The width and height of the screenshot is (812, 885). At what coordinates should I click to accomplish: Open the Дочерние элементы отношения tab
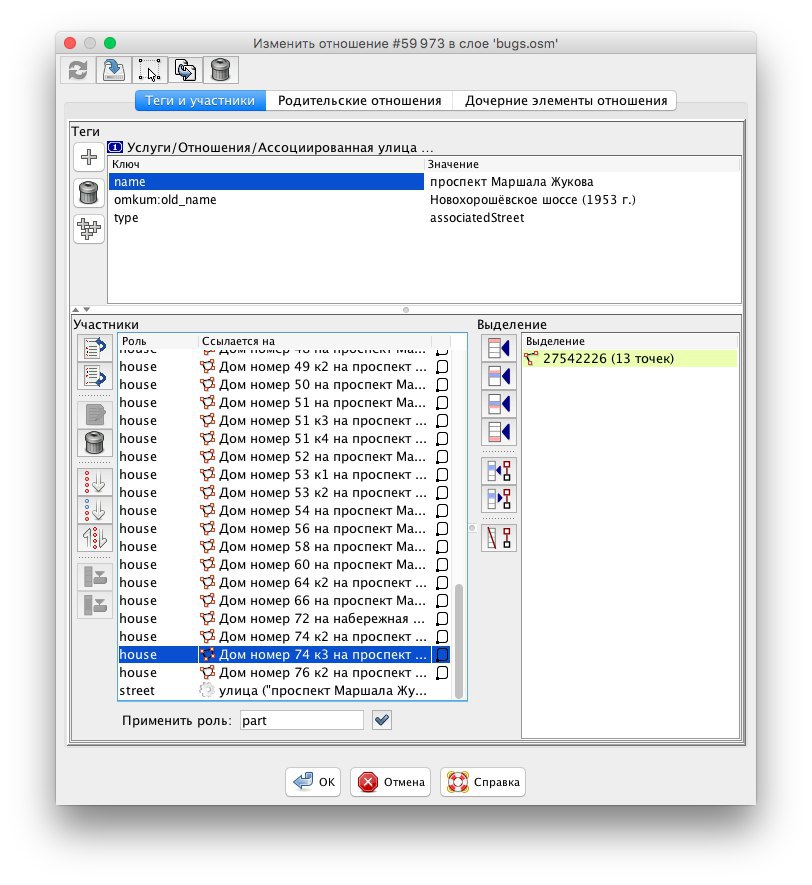pos(565,101)
